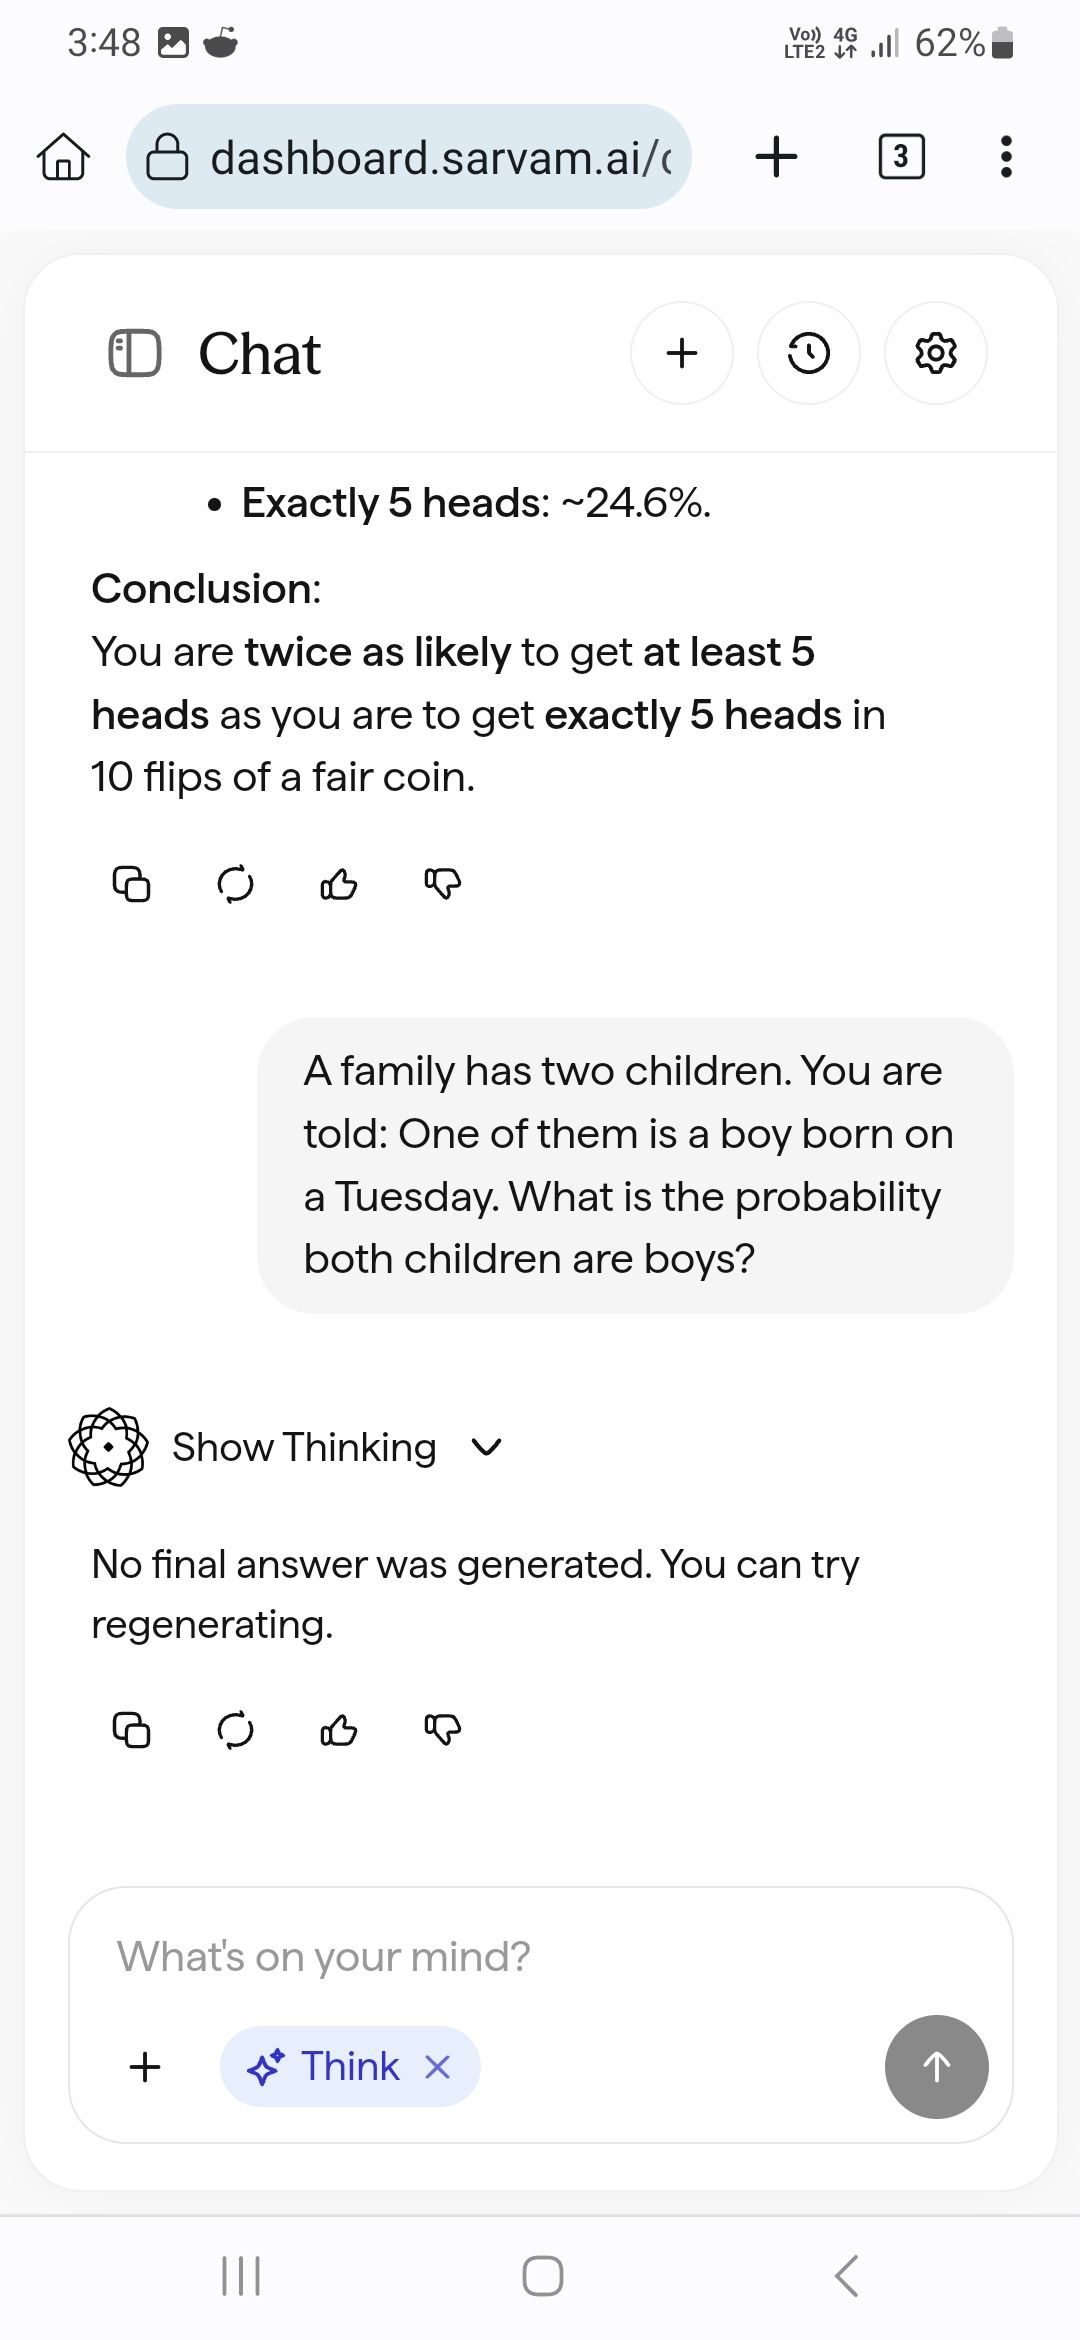The image size is (1080, 2340).
Task: Copy the coin flip conclusion response
Action: pos(131,884)
